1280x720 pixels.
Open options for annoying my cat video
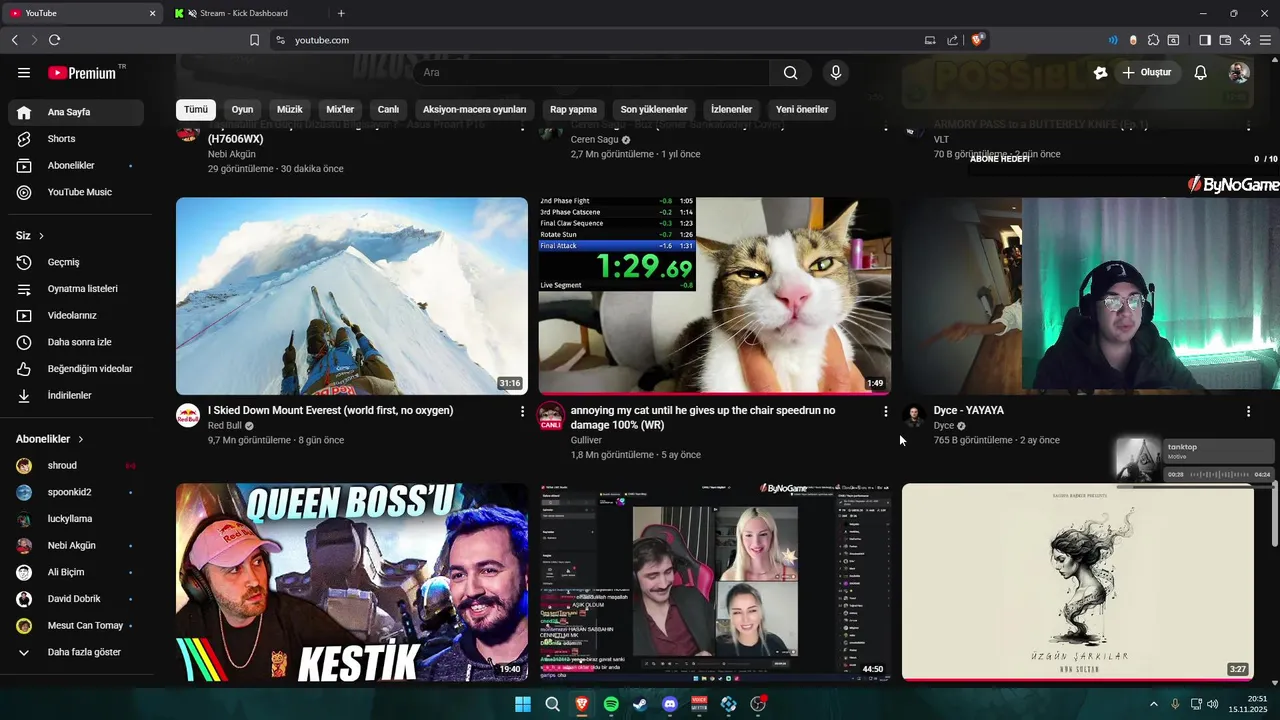[x=885, y=411]
